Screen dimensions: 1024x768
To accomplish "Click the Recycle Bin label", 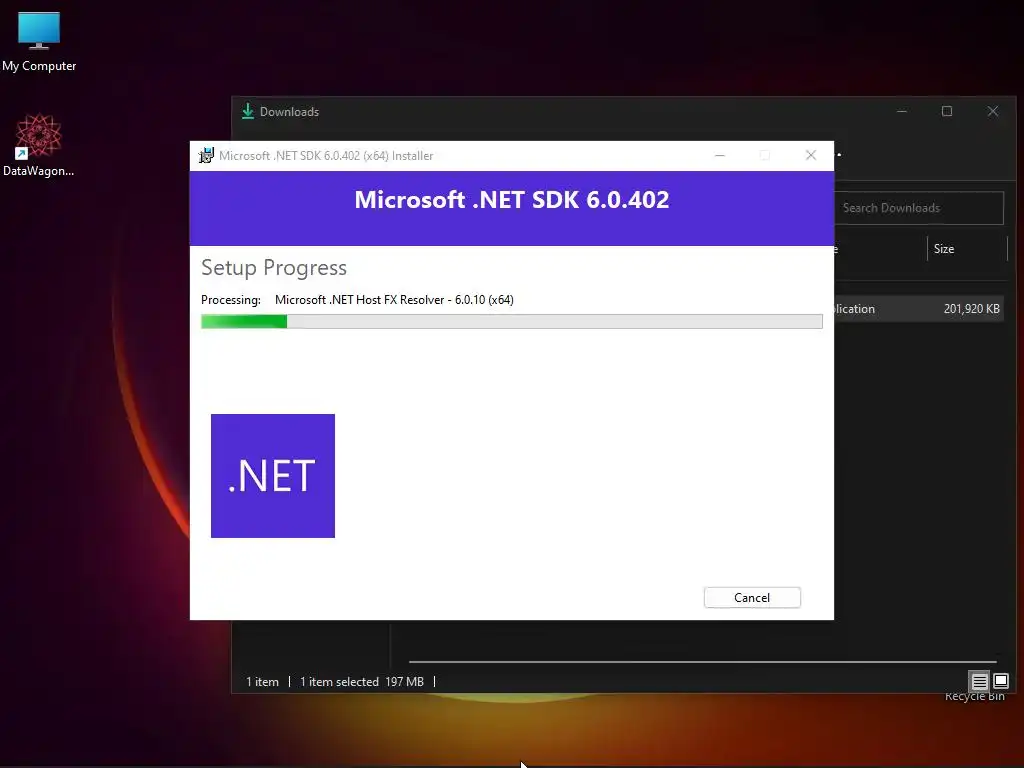I will tap(974, 697).
